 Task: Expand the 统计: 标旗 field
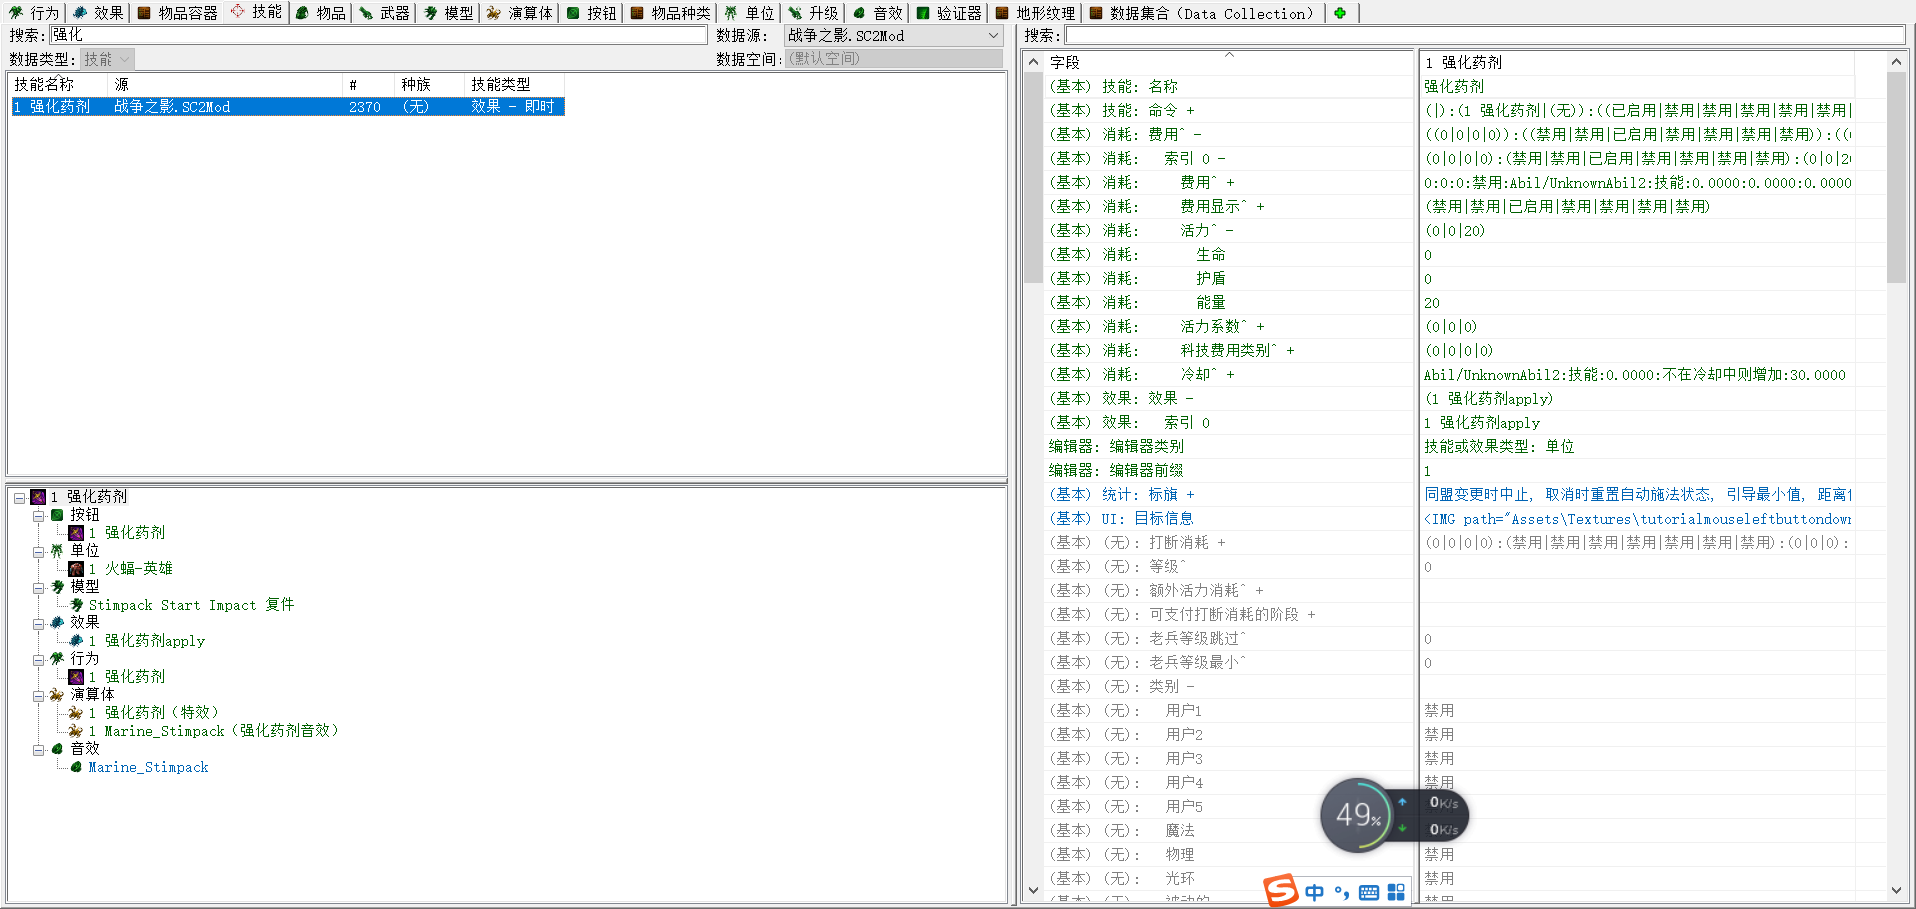(x=1190, y=494)
